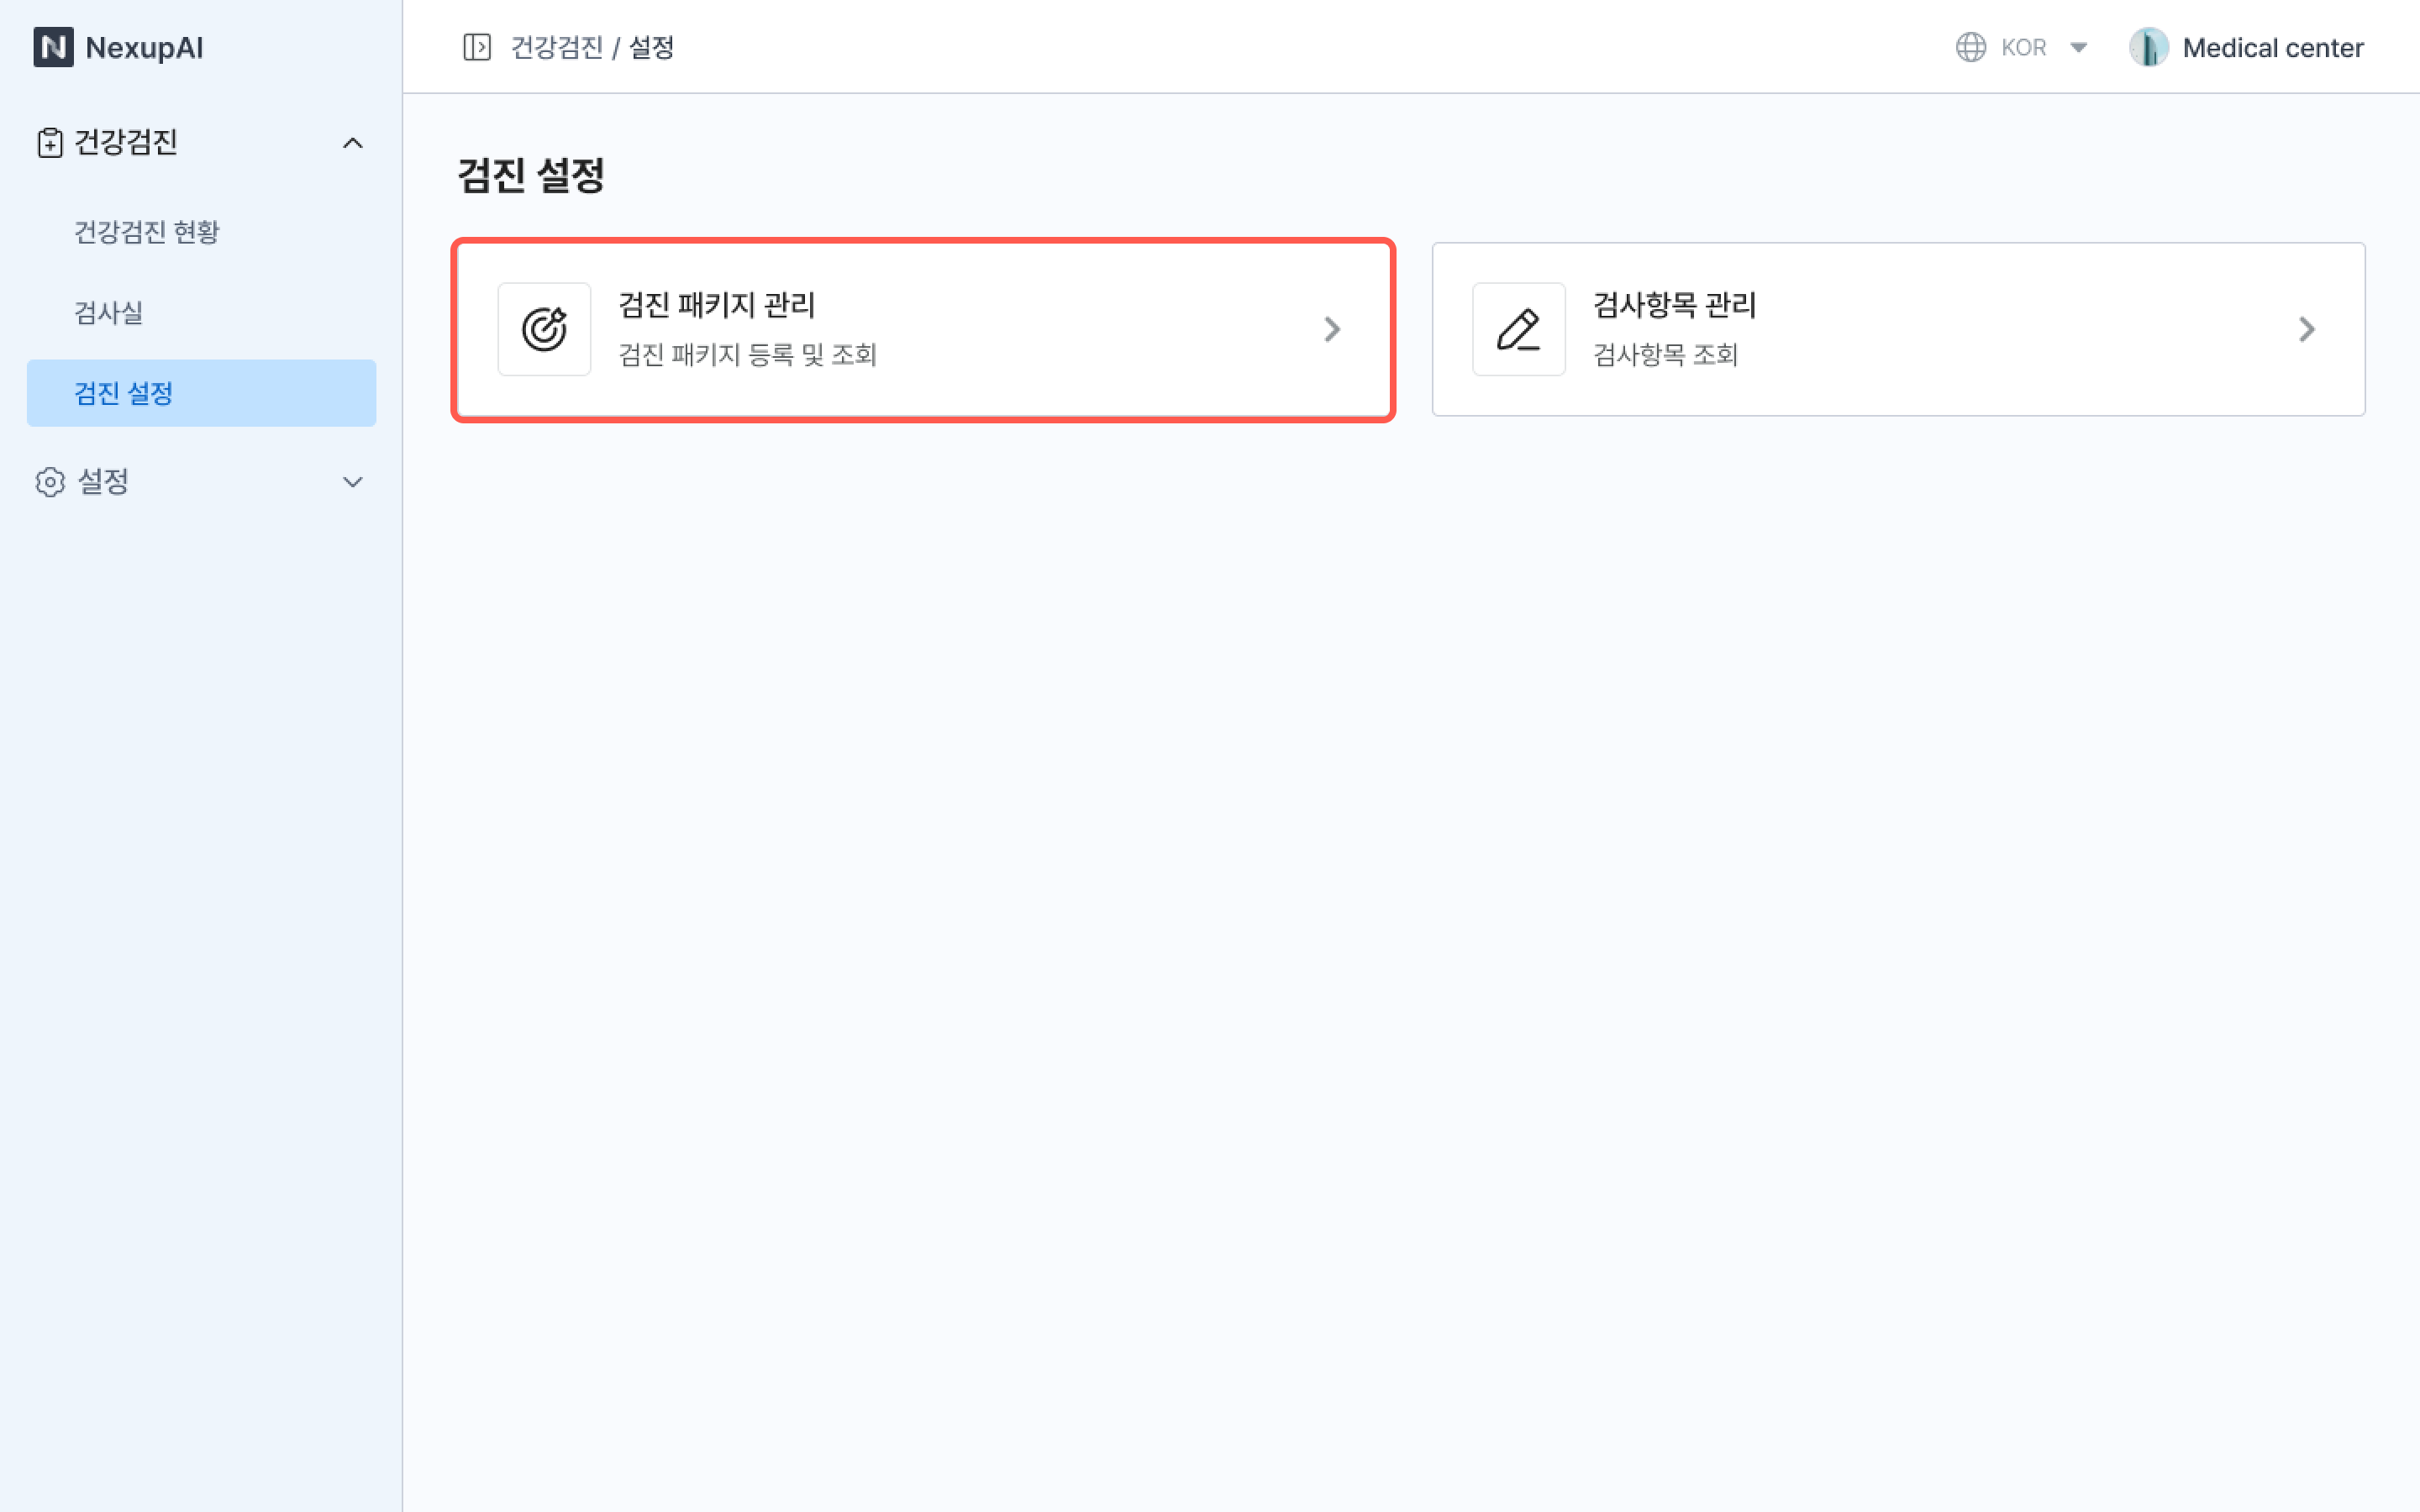This screenshot has width=2420, height=1512.
Task: Open the 검사항목 관리 card
Action: pos(1897,329)
